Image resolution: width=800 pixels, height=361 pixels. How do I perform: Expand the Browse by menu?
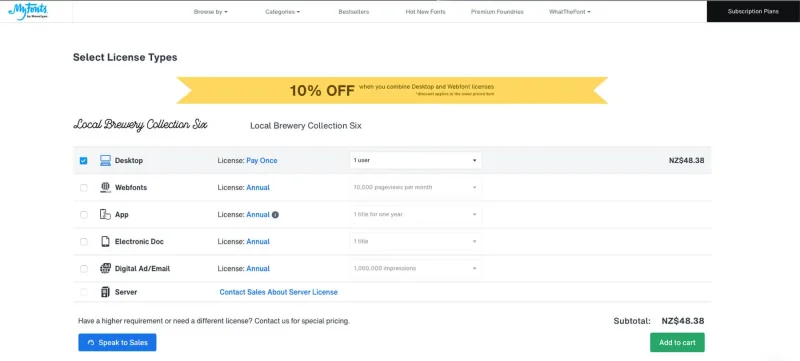210,12
